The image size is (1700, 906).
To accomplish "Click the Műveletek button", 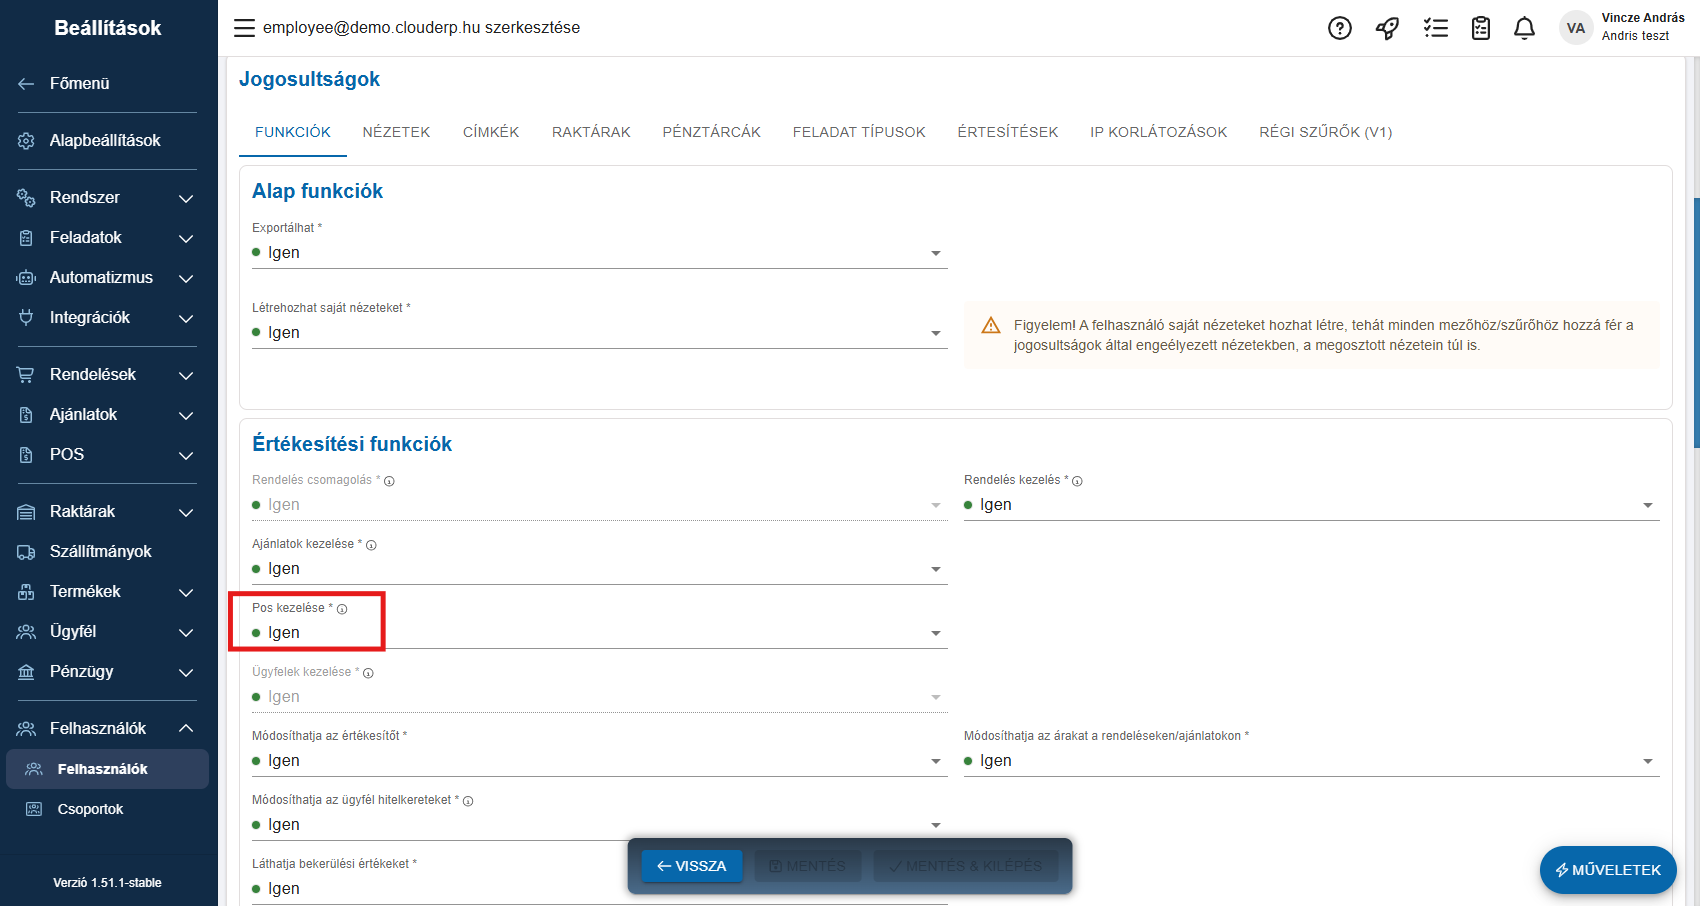I will pyautogui.click(x=1607, y=870).
